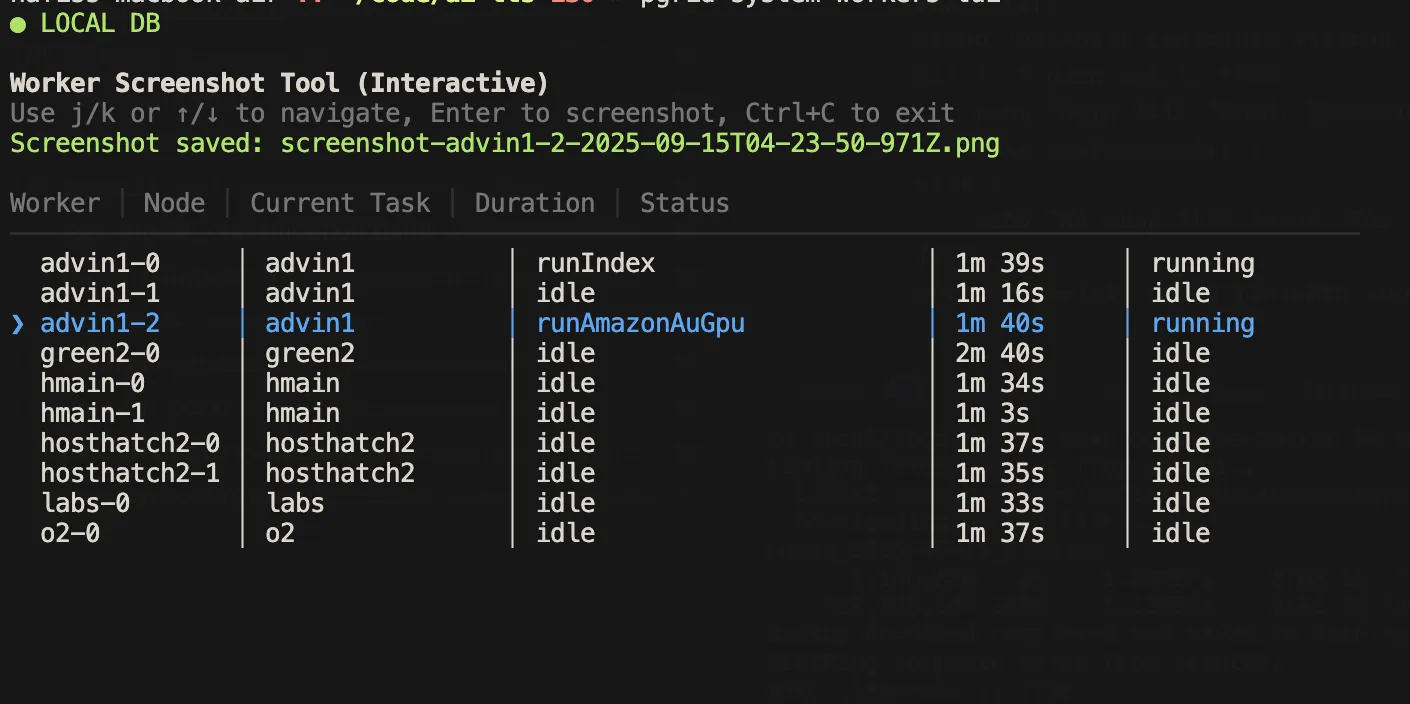1410x704 pixels.
Task: Click the Duration column header
Action: pos(534,202)
